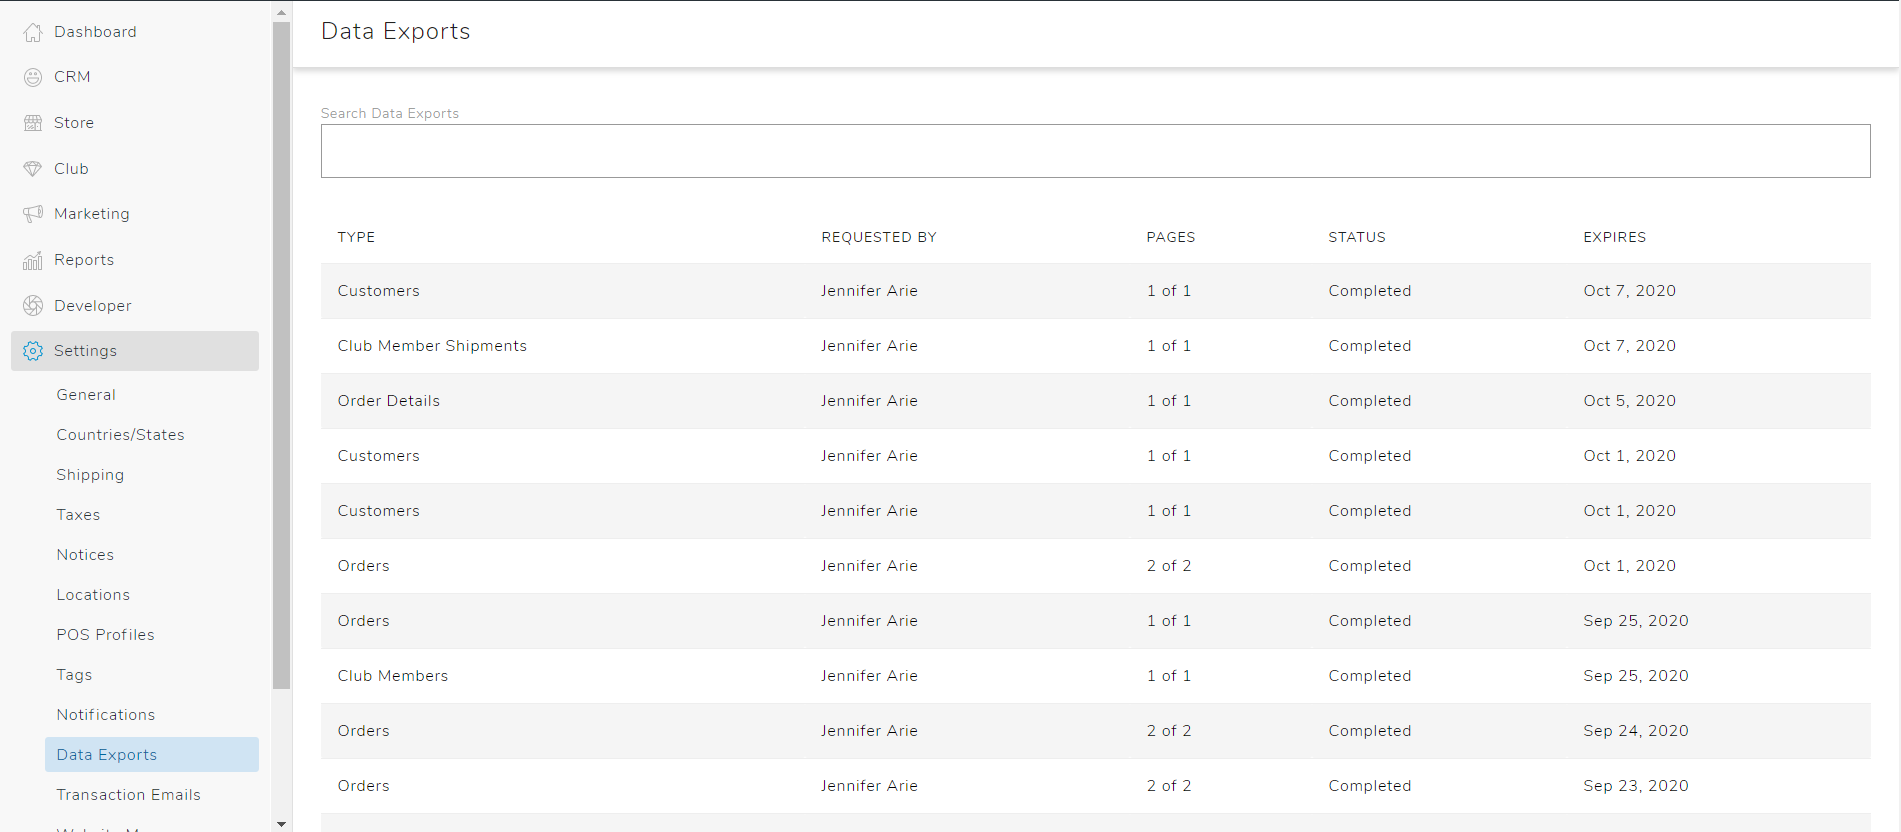
Task: Click the Settings gear icon
Action: 33,351
